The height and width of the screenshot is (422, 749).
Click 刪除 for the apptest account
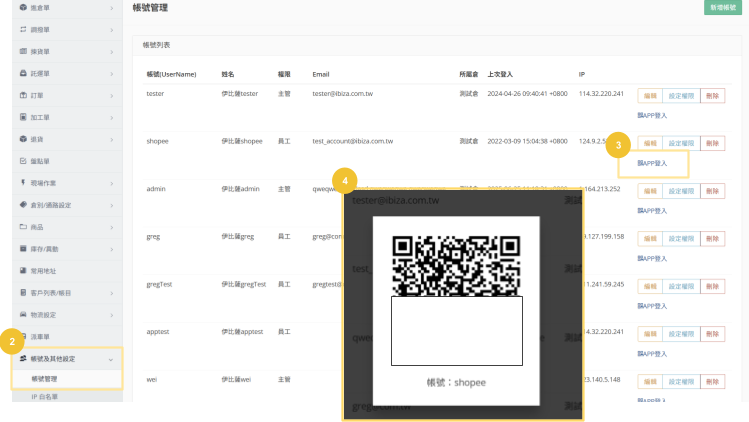point(713,334)
